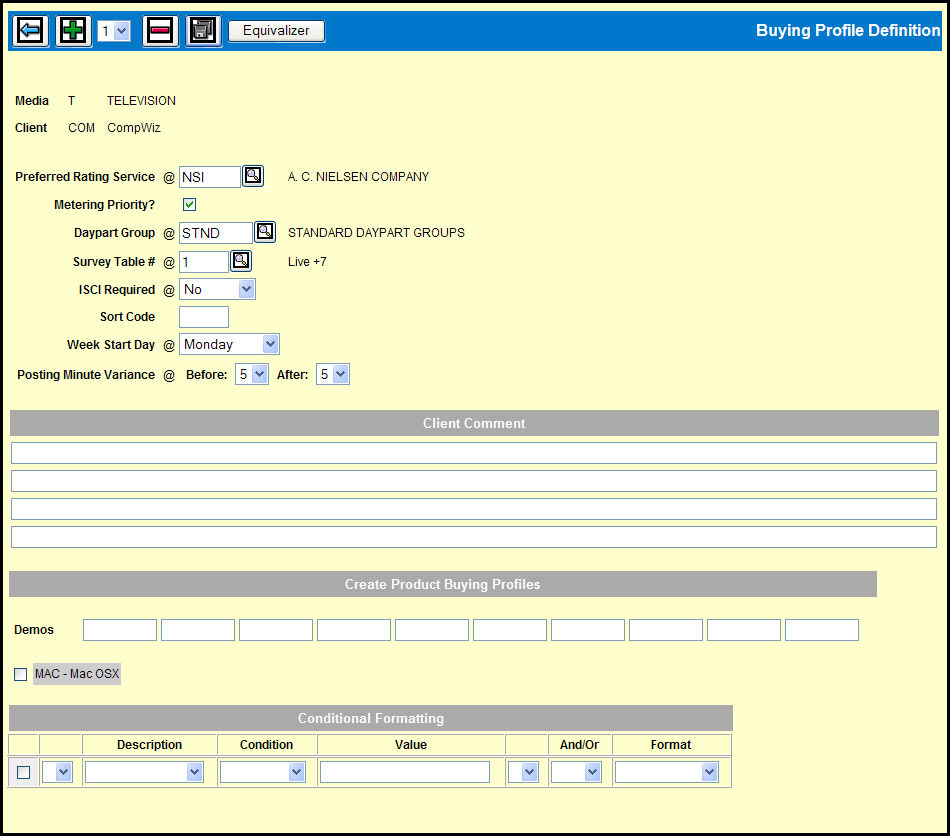The height and width of the screenshot is (836, 950).
Task: Click the fourth Client Comment line
Action: pyautogui.click(x=474, y=537)
